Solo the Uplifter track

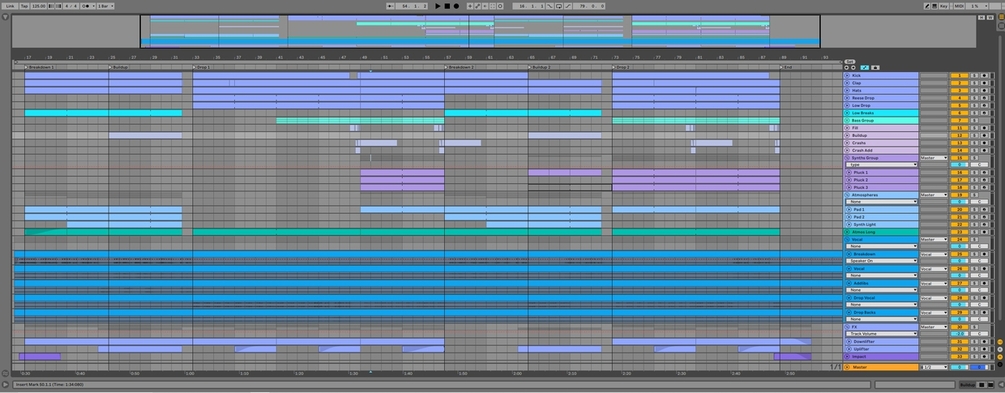coord(974,349)
